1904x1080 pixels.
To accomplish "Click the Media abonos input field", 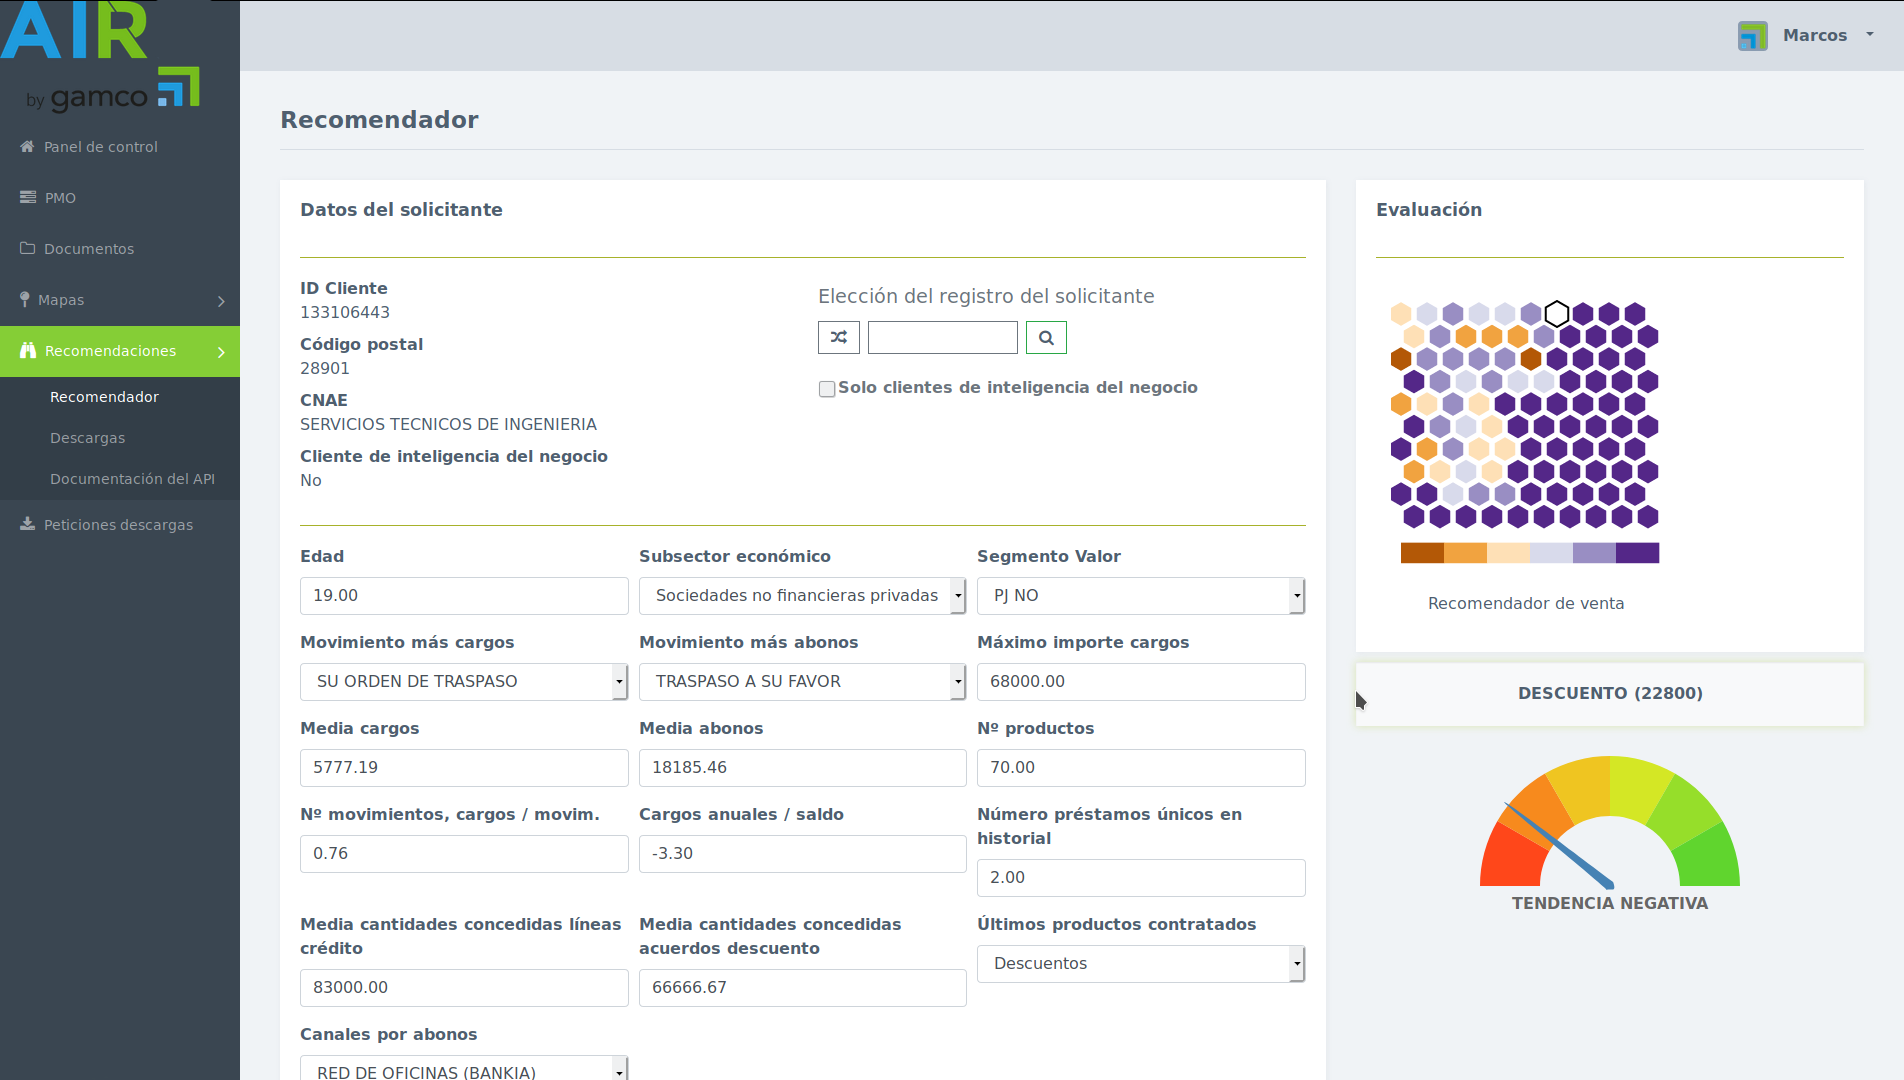I will (x=802, y=768).
